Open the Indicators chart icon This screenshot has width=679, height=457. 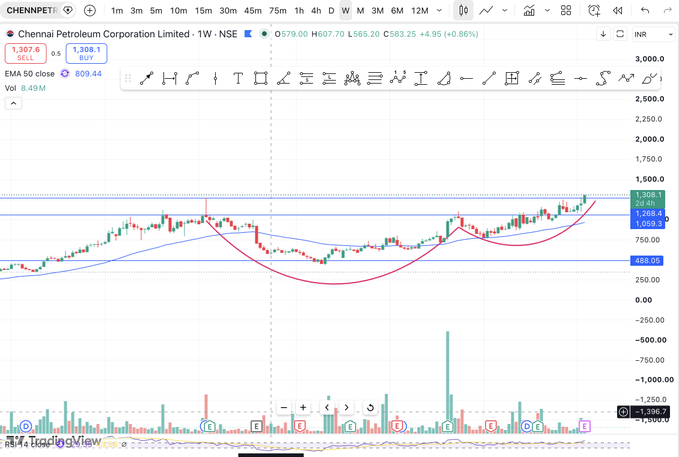pos(529,10)
